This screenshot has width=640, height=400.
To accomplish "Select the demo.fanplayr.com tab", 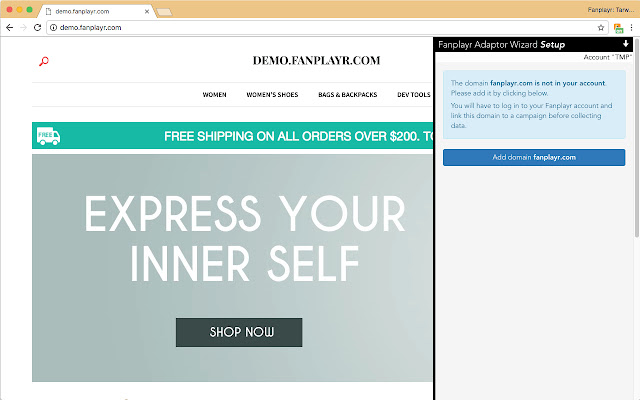I will (96, 11).
